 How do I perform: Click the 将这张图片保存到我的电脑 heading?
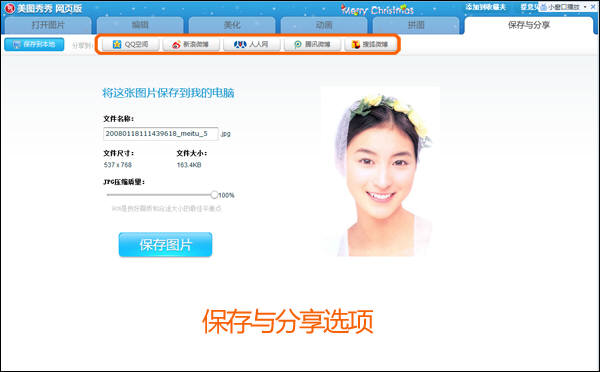point(168,93)
